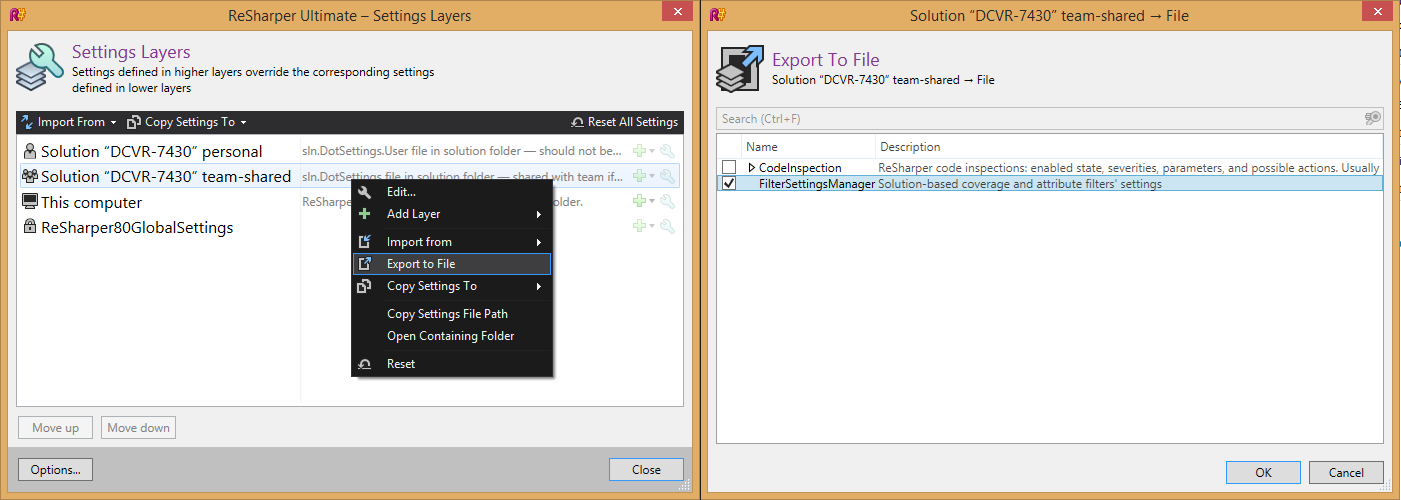Choose Open Containing Folder menu entry
The image size is (1401, 500).
click(x=452, y=336)
